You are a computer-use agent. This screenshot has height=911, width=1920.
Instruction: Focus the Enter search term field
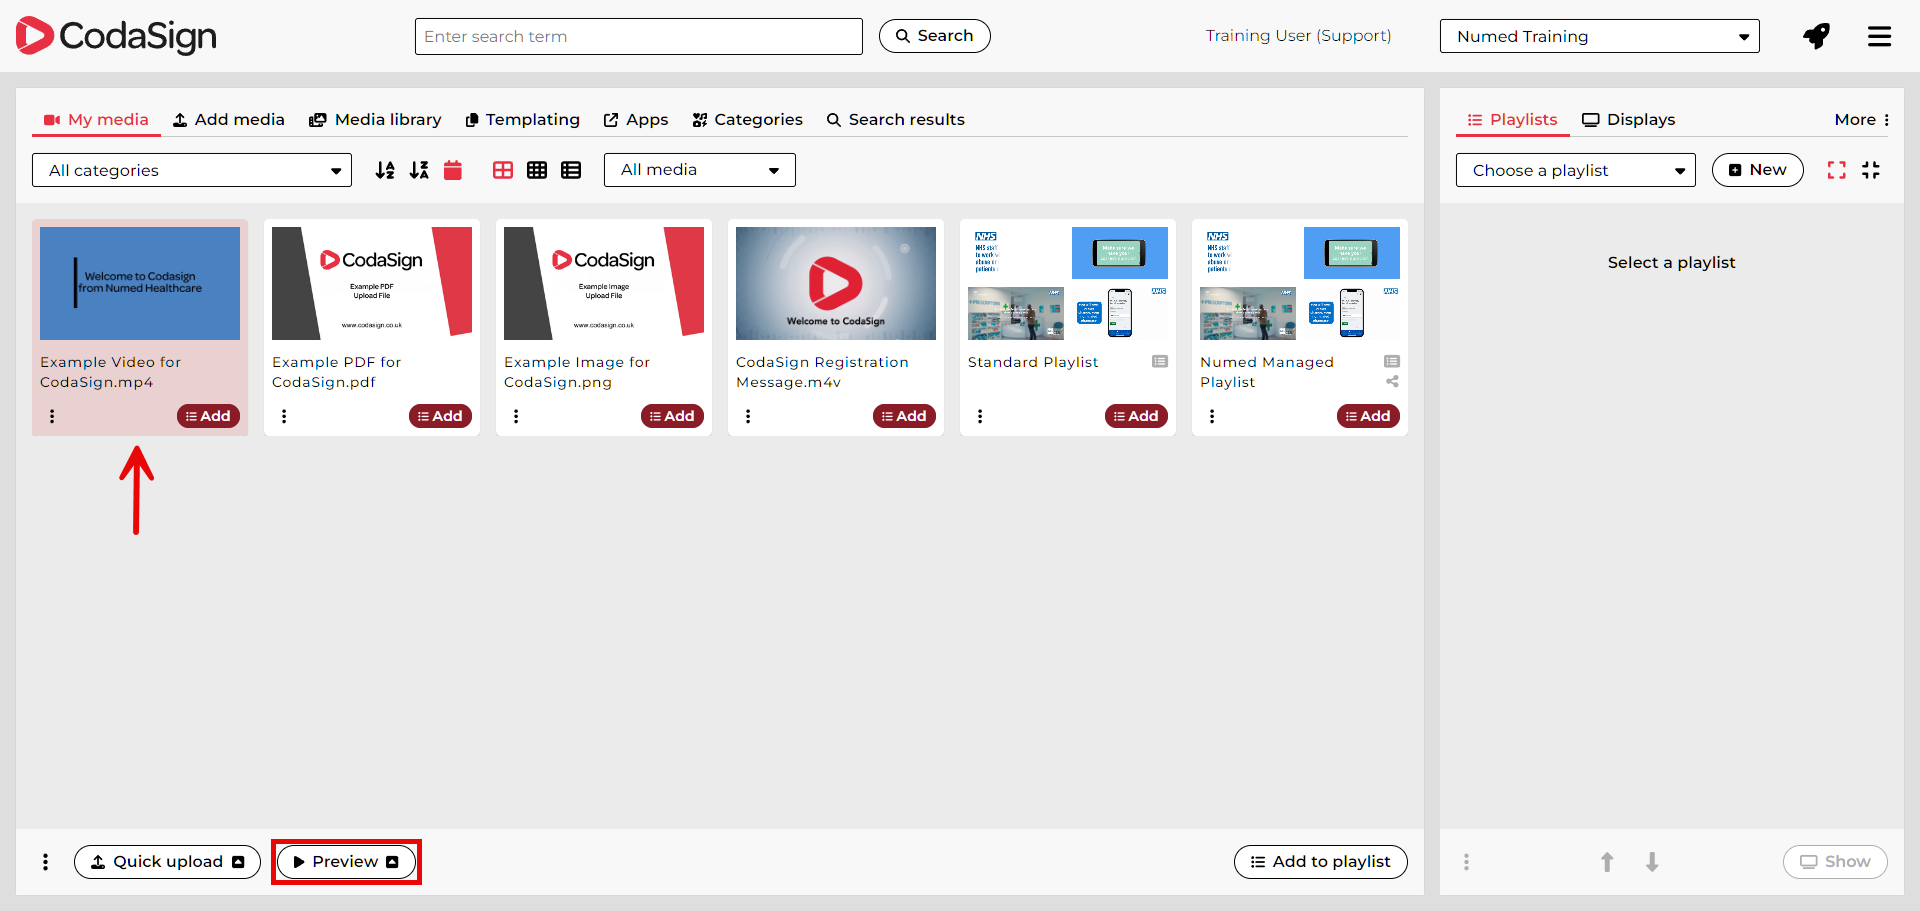tap(638, 37)
